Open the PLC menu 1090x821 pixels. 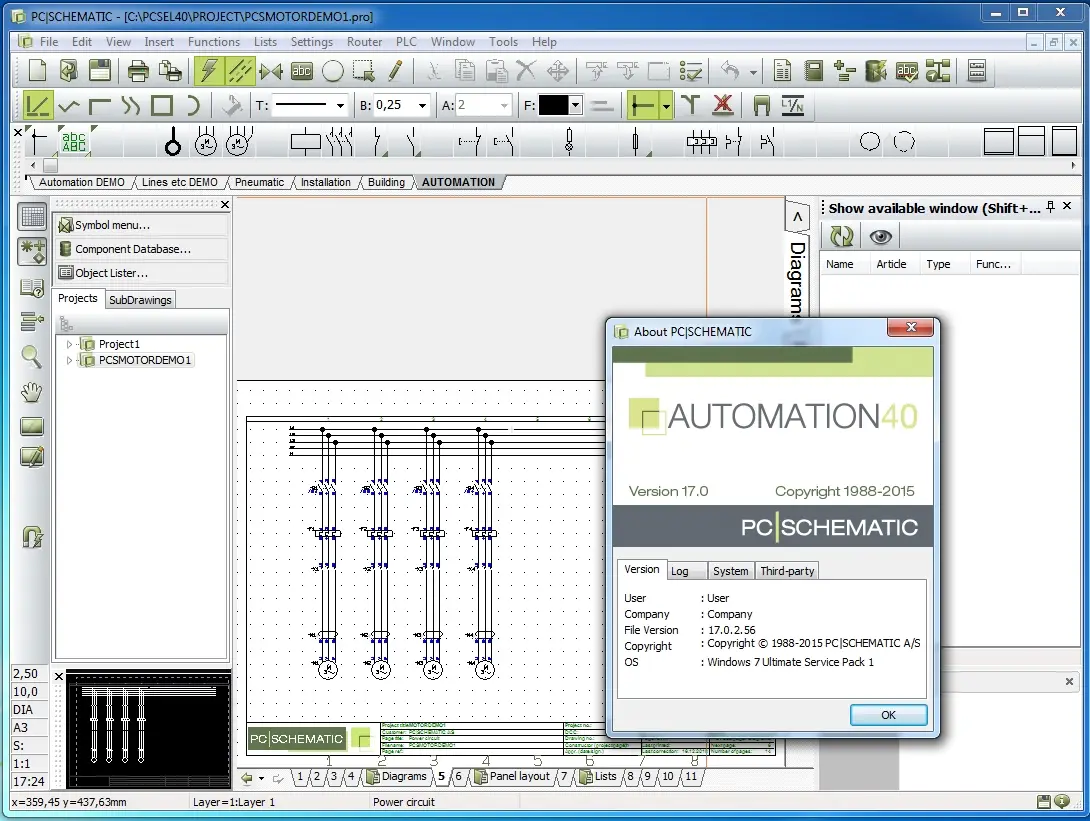pyautogui.click(x=406, y=42)
